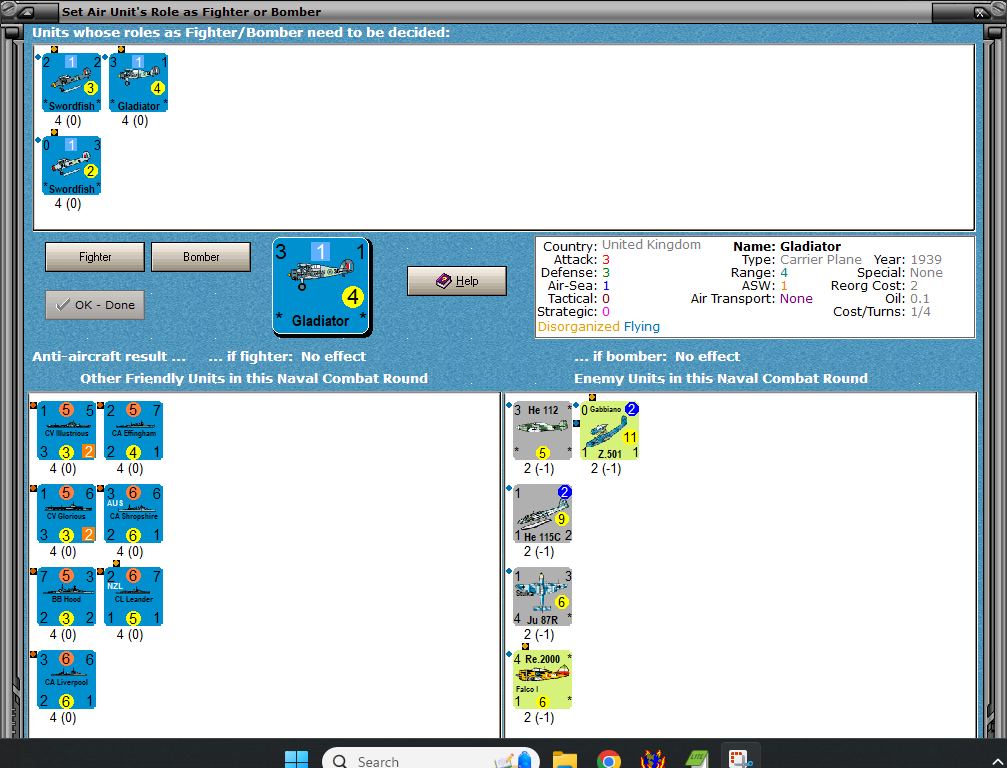
Task: Select He 112 enemy unit
Action: (x=542, y=431)
